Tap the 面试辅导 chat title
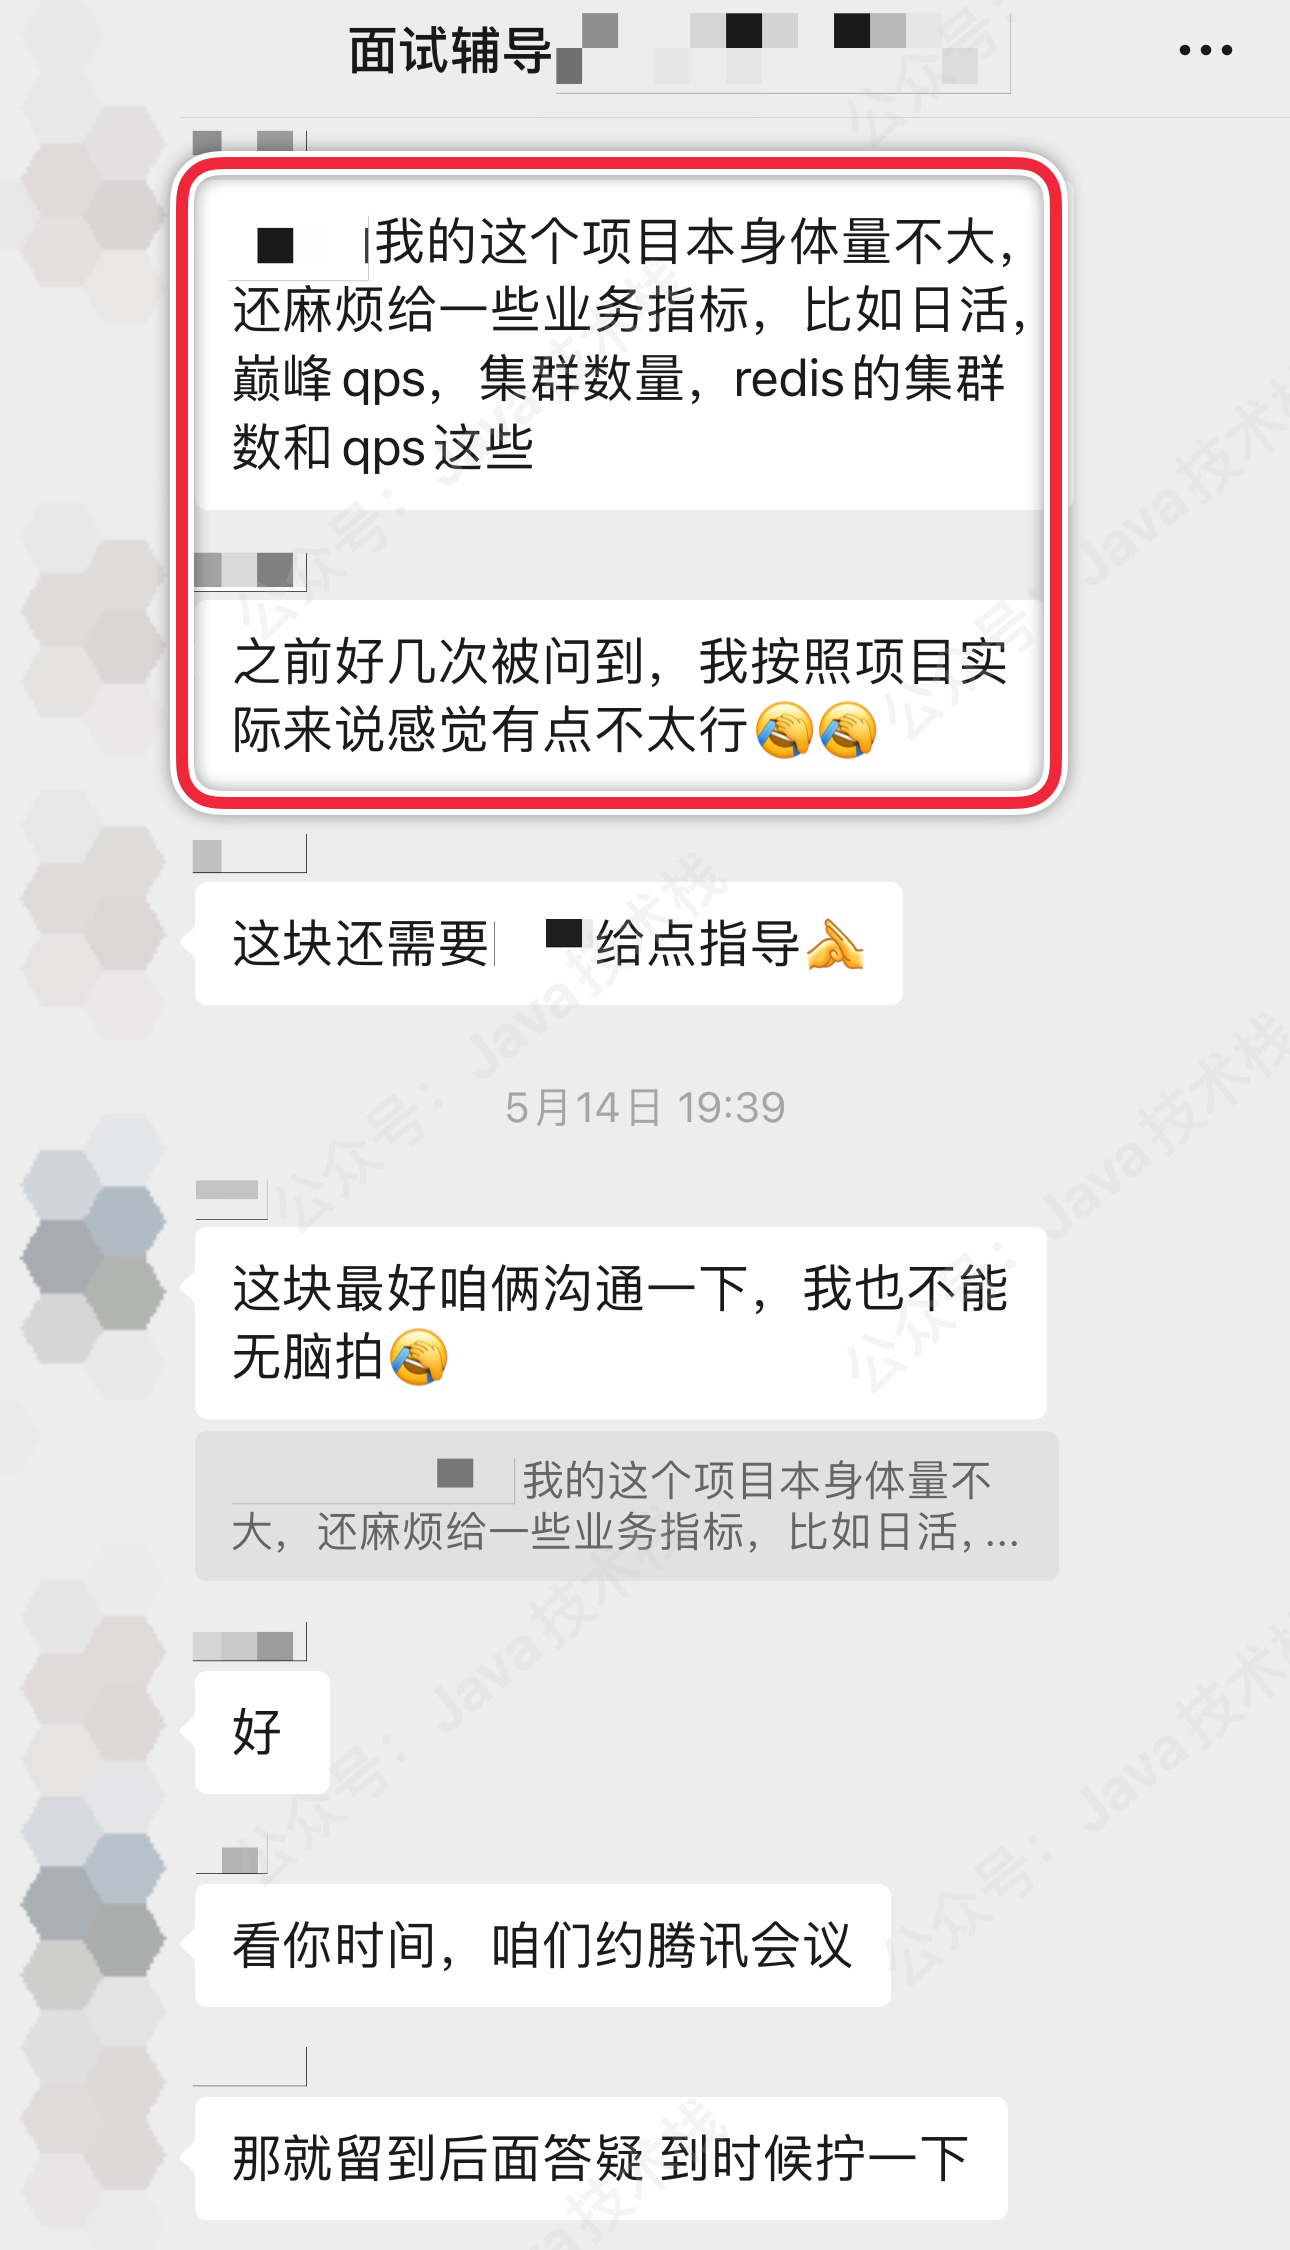This screenshot has width=1290, height=2250. click(x=450, y=51)
